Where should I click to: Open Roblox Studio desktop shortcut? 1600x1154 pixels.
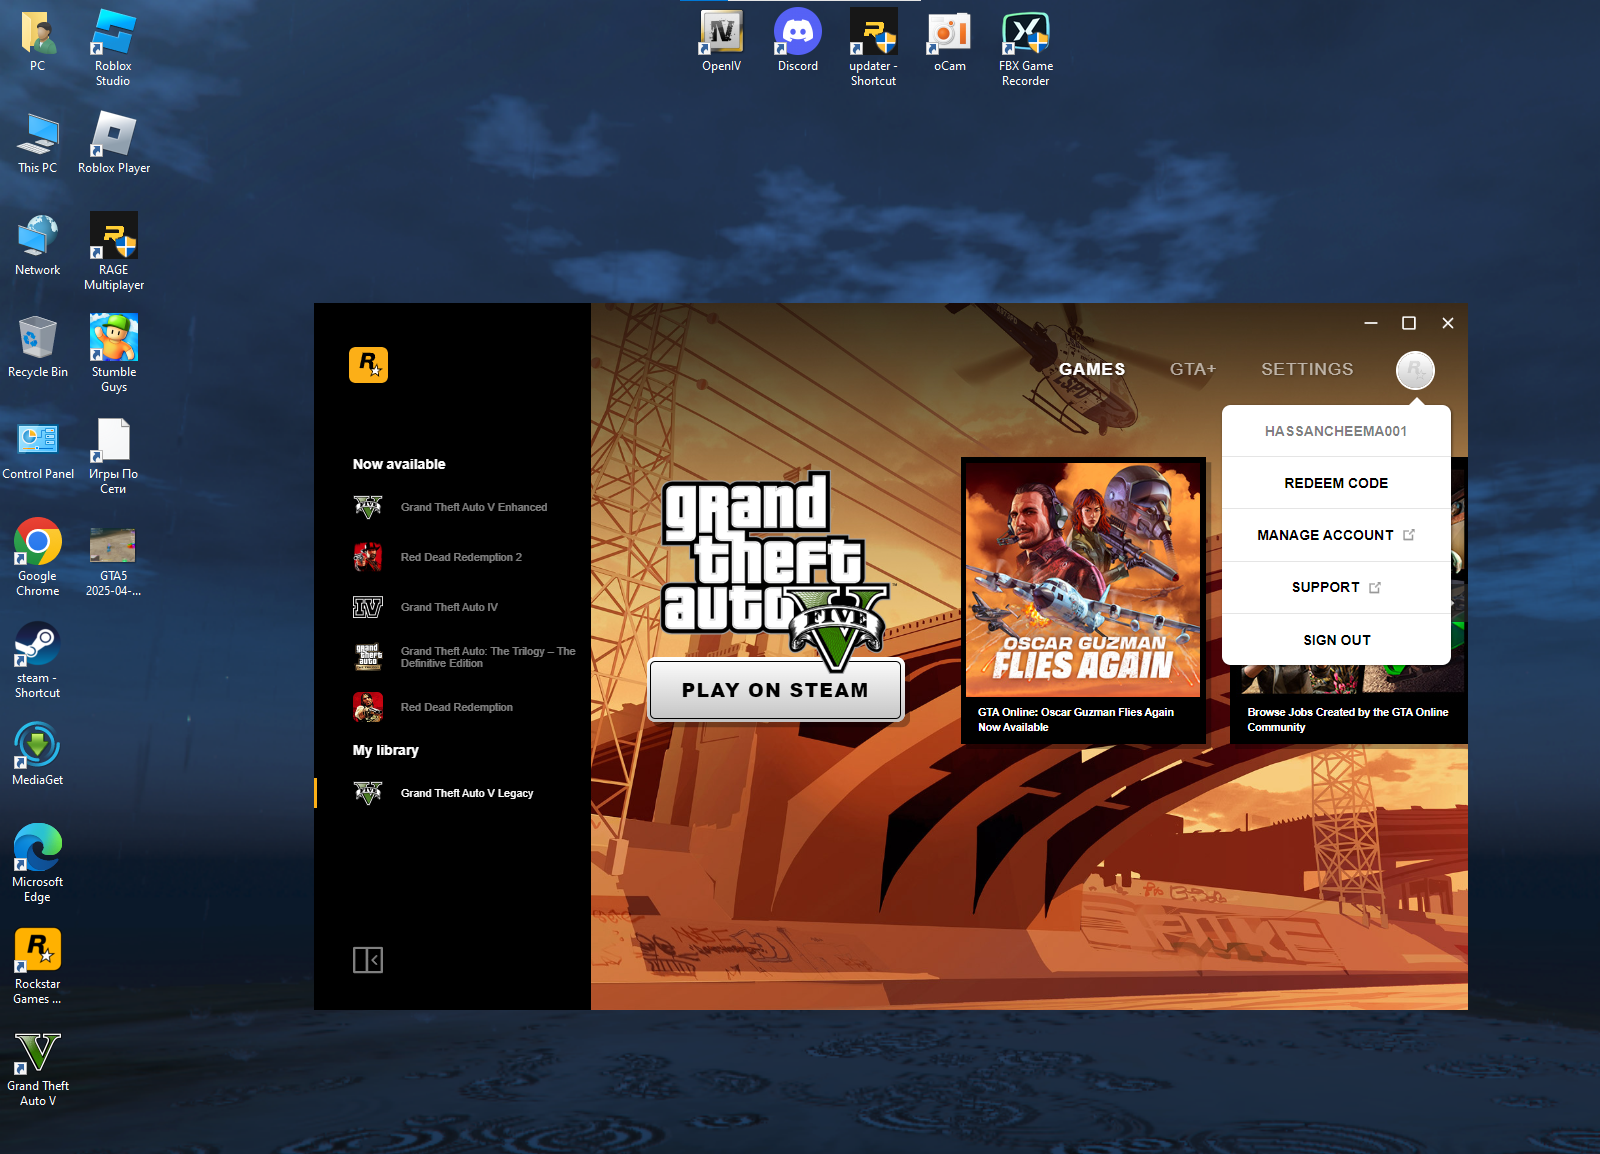click(x=113, y=47)
